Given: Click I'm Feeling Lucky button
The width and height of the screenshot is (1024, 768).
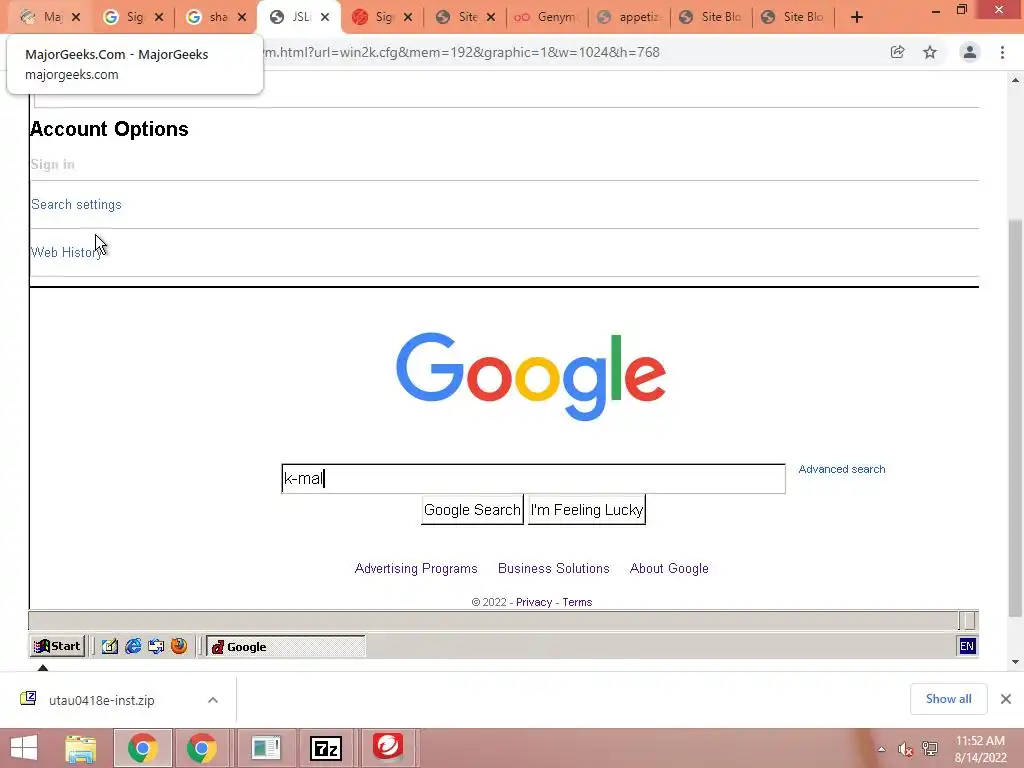Looking at the screenshot, I should [x=586, y=510].
